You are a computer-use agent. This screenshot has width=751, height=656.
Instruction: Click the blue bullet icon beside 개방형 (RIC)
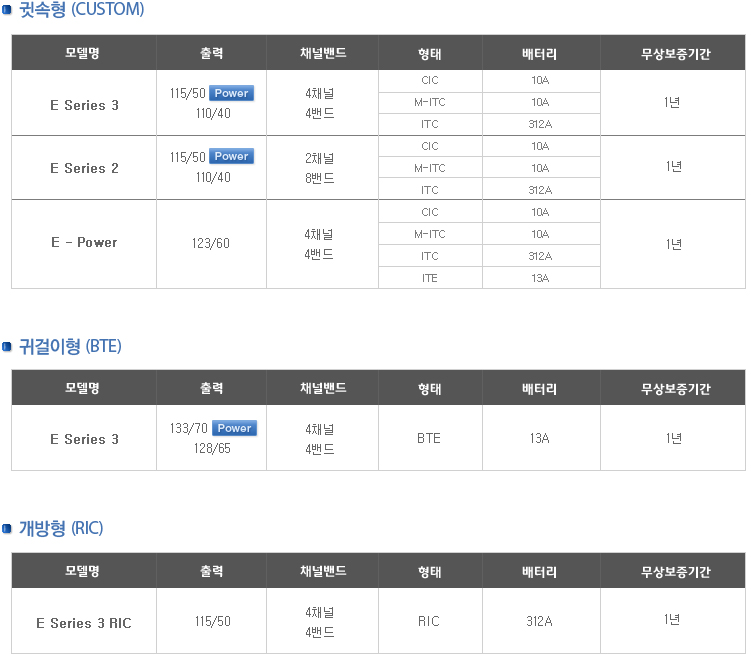(7, 528)
